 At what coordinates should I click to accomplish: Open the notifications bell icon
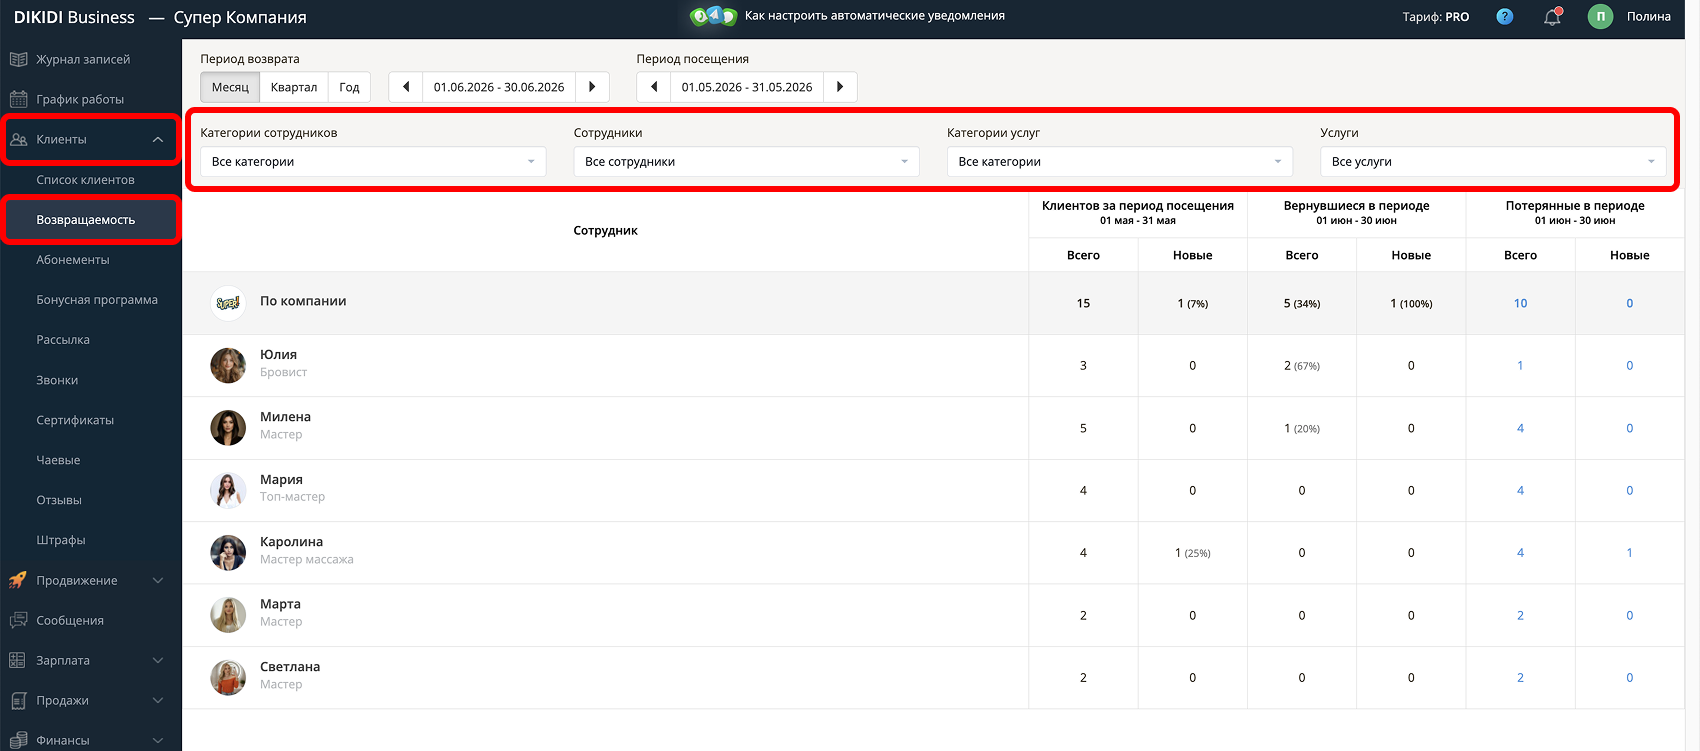click(1552, 16)
